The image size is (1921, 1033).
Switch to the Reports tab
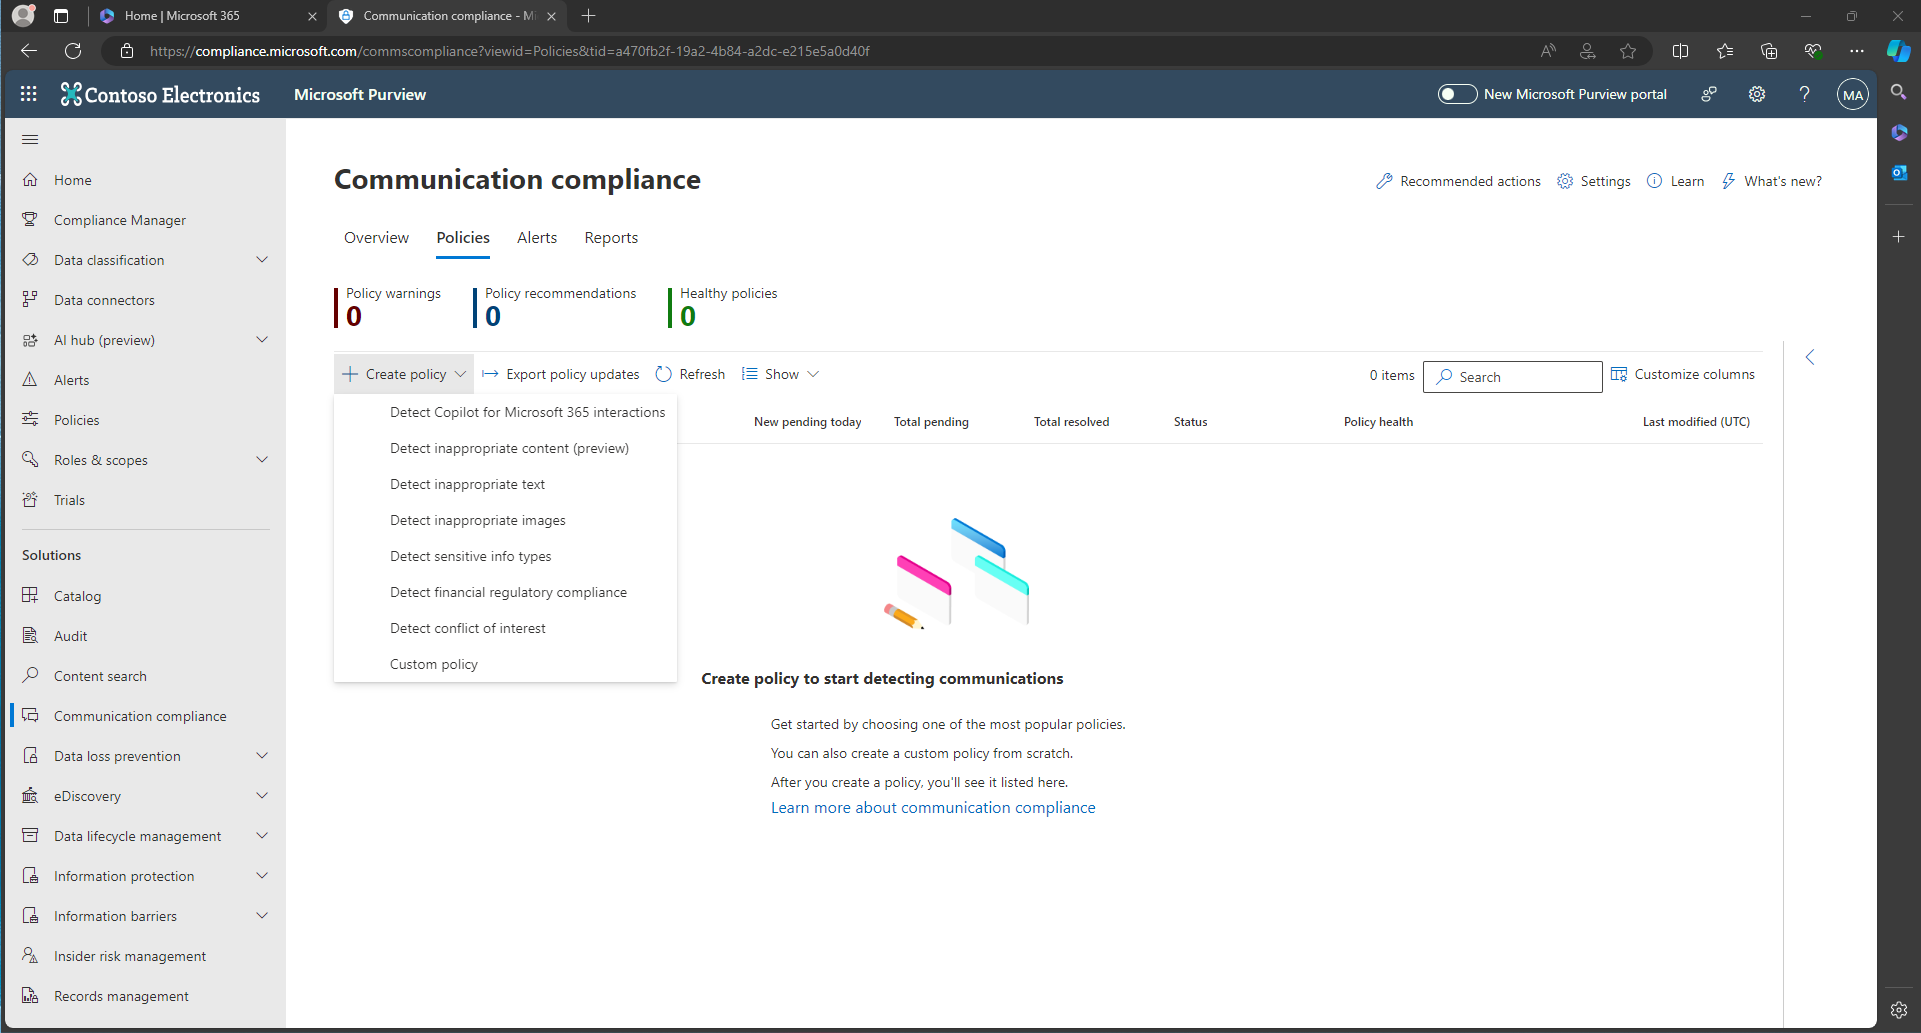tap(611, 238)
